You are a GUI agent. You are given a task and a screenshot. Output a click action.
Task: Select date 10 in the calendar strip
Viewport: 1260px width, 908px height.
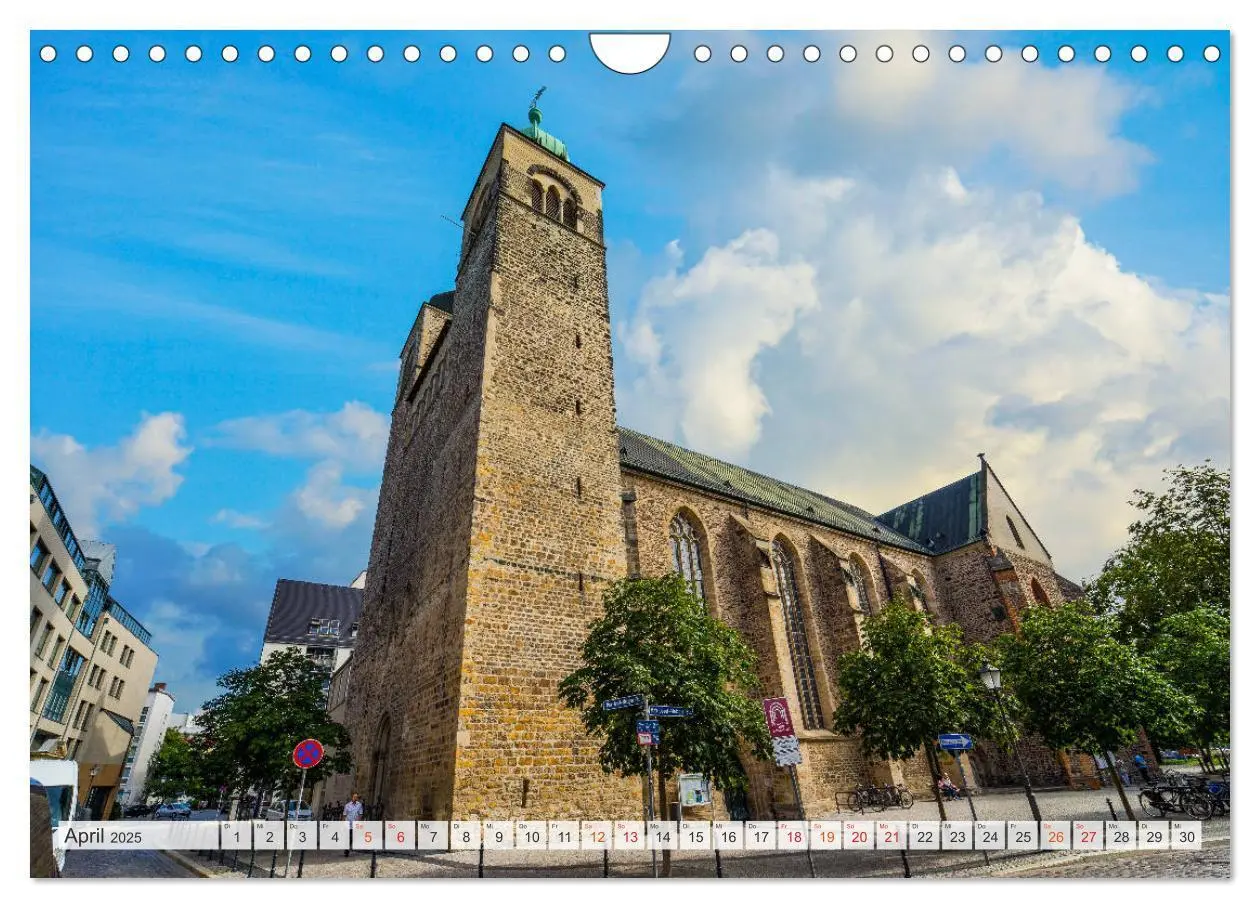531,836
